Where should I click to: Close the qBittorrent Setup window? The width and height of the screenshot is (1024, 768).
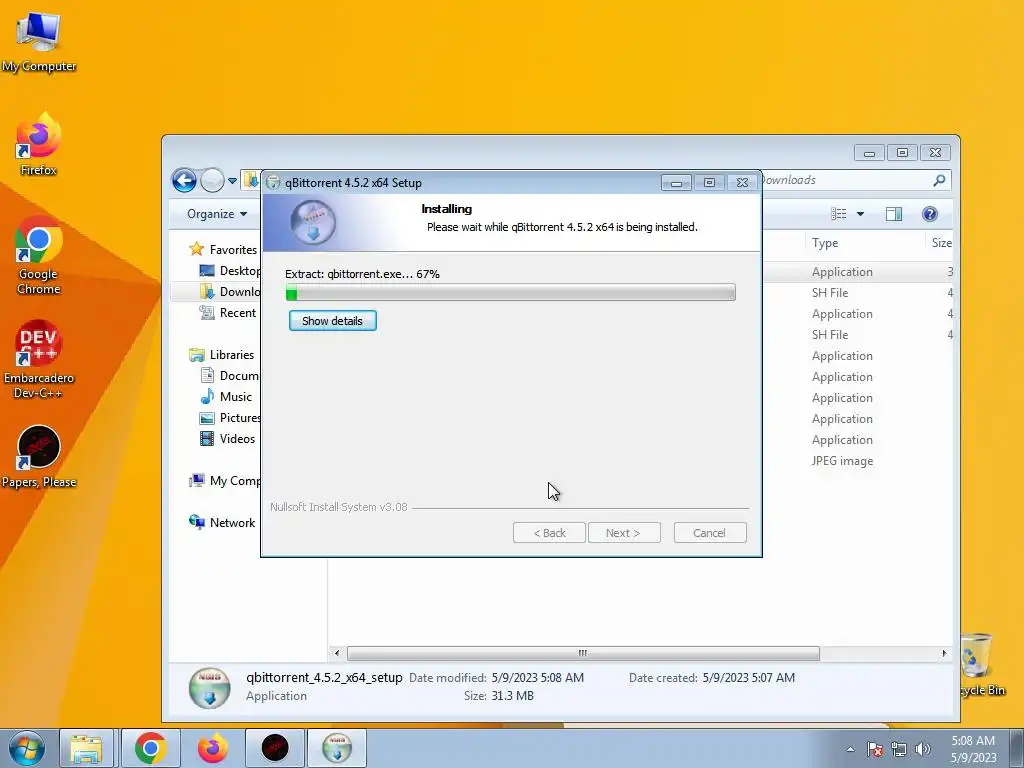tap(743, 183)
